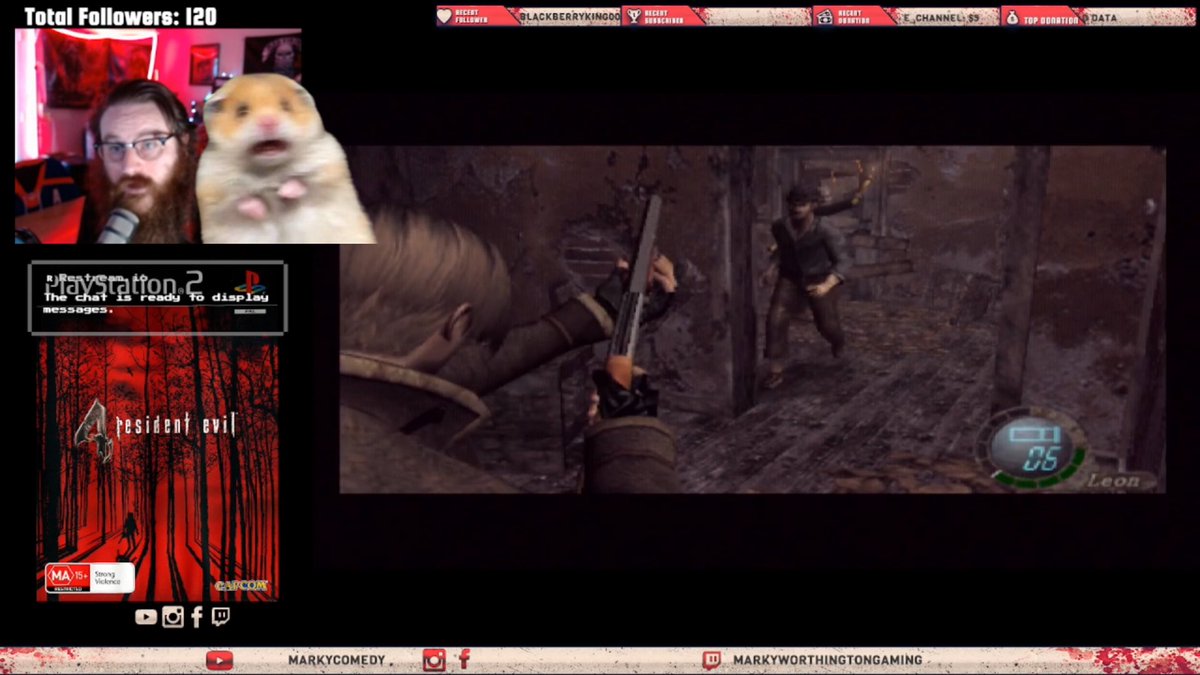Click the PlayStation logo symbol
This screenshot has height=675, width=1200.
pyautogui.click(x=250, y=283)
